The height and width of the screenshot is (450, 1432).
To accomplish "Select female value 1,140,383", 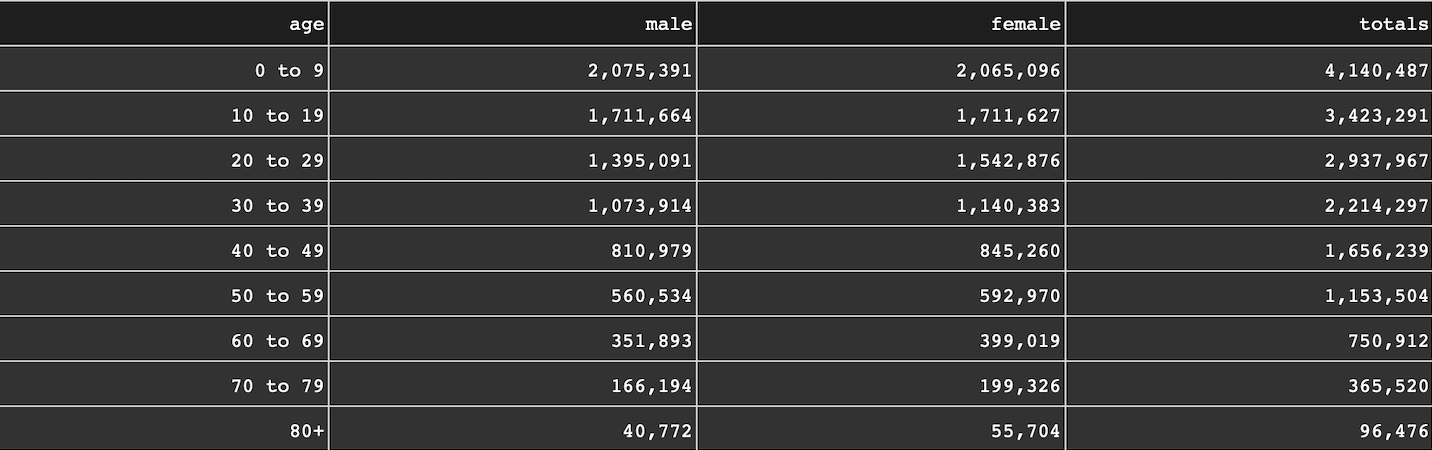I will 1008,206.
